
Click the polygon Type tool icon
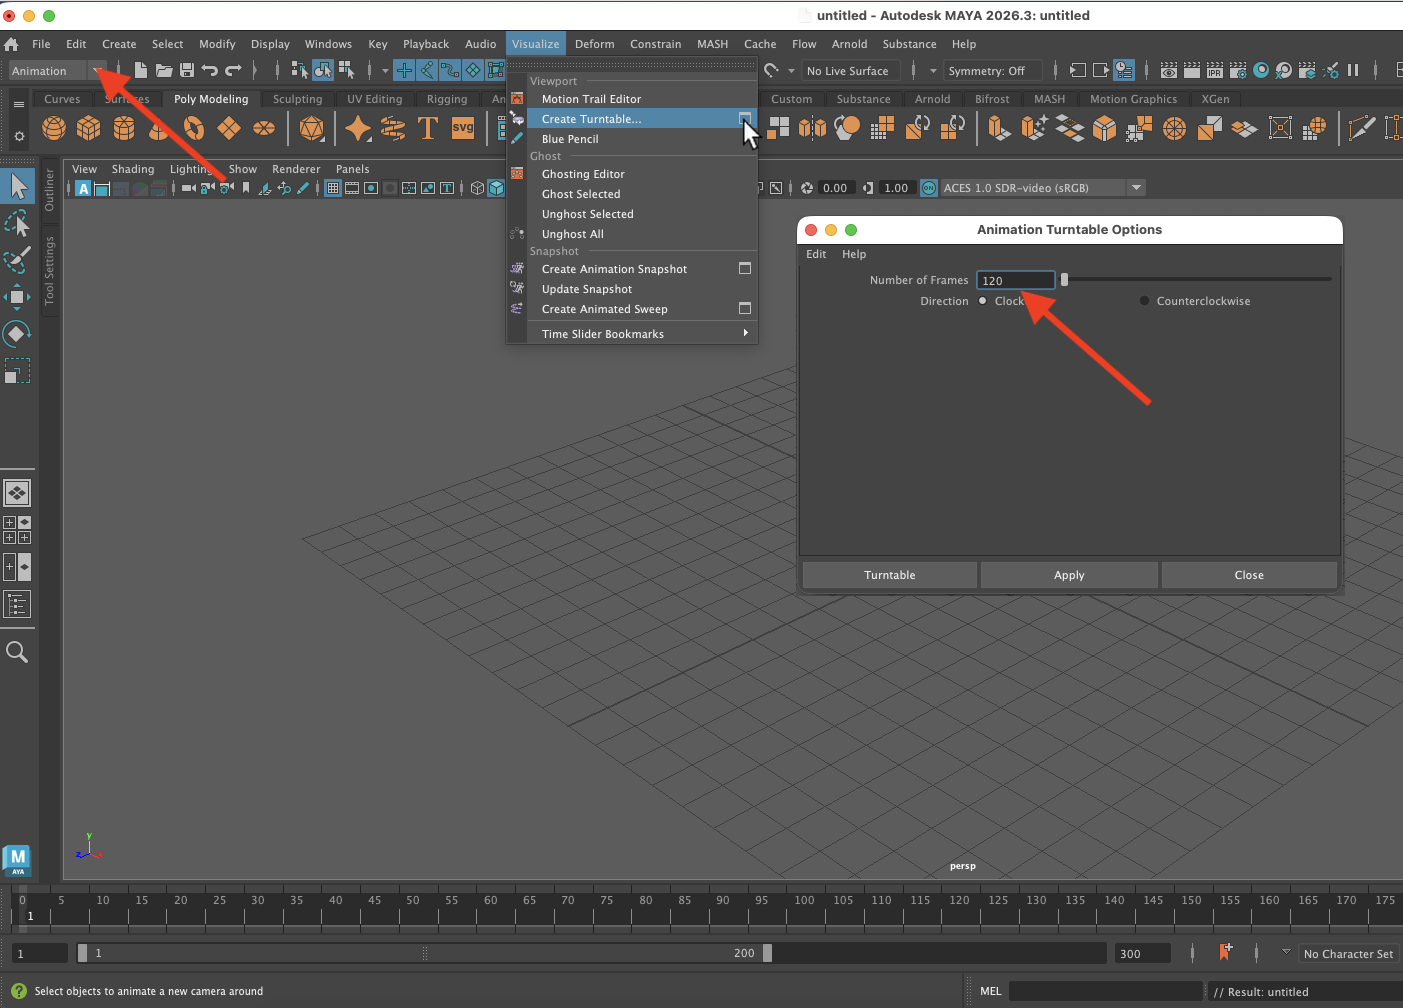[x=428, y=128]
